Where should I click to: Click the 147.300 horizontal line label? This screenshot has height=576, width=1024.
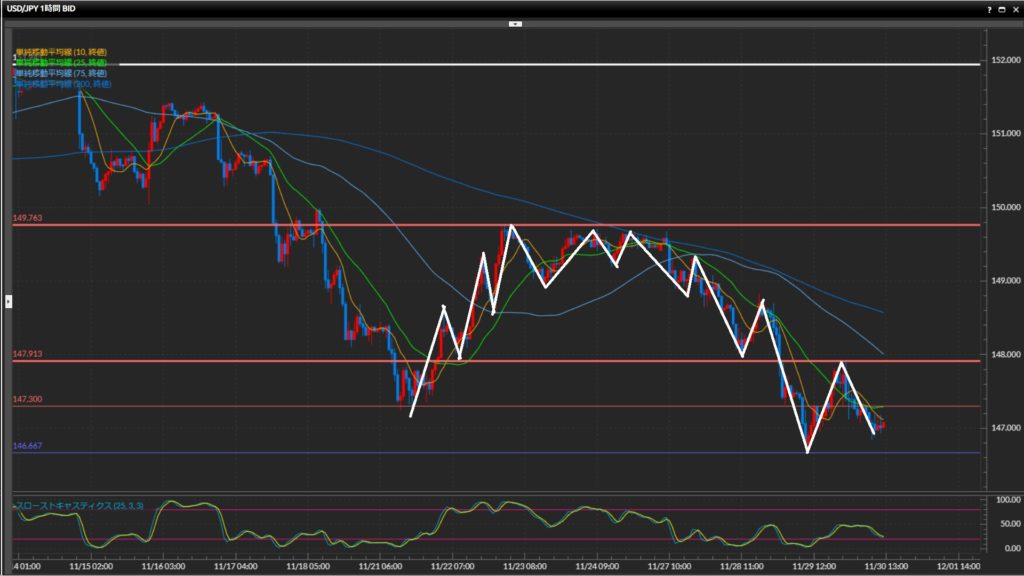pos(27,399)
